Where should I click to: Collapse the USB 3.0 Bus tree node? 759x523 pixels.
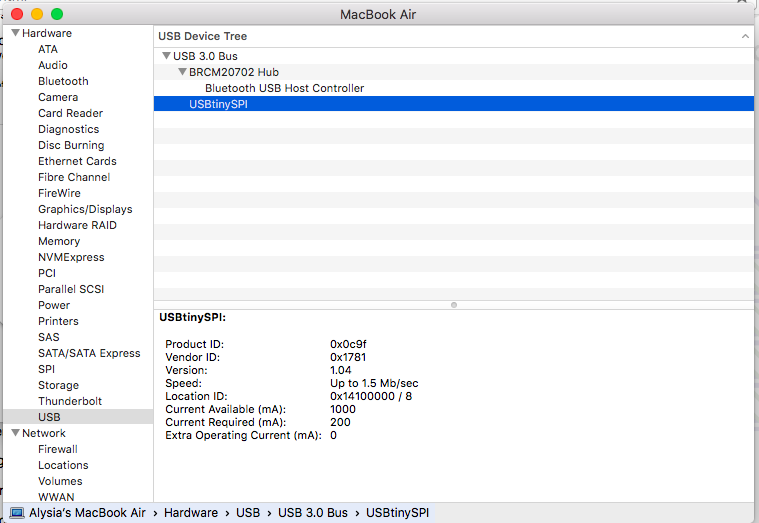(167, 56)
